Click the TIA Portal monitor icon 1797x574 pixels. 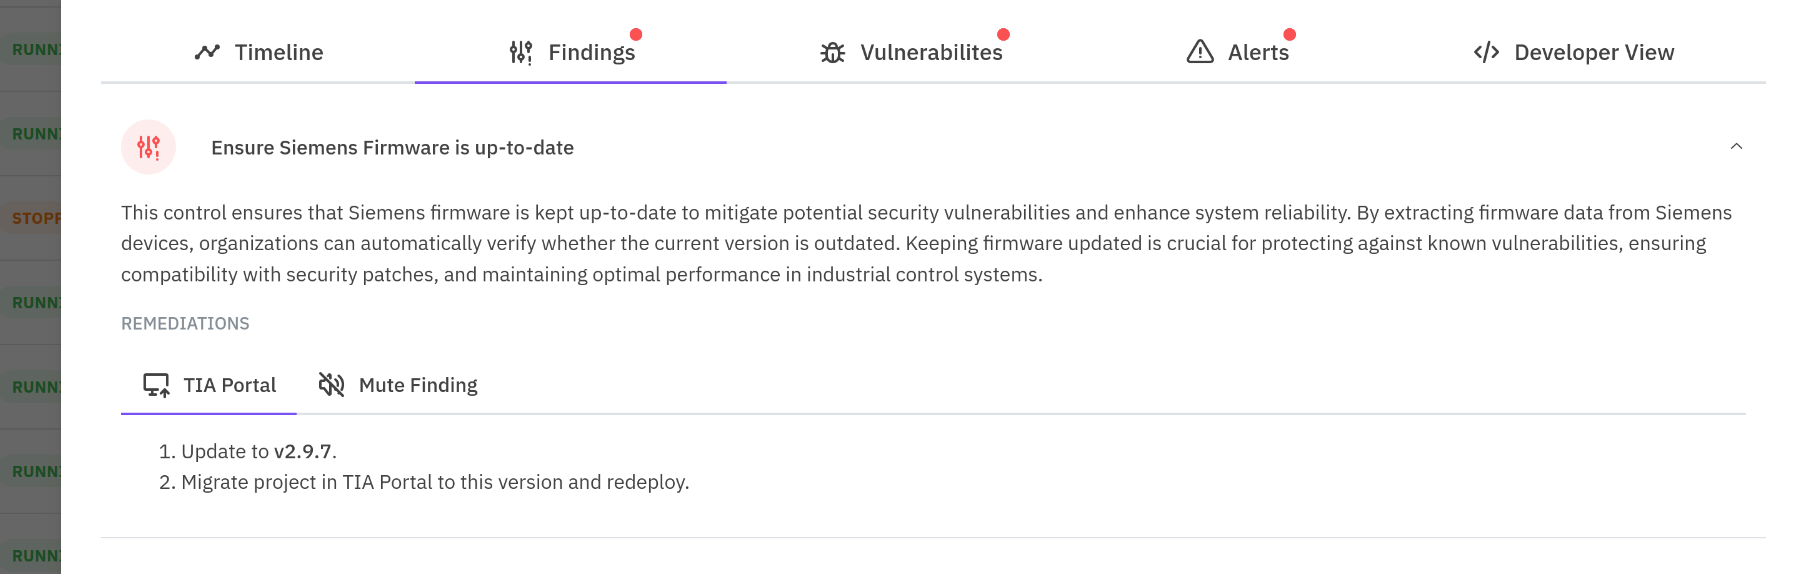(x=156, y=385)
